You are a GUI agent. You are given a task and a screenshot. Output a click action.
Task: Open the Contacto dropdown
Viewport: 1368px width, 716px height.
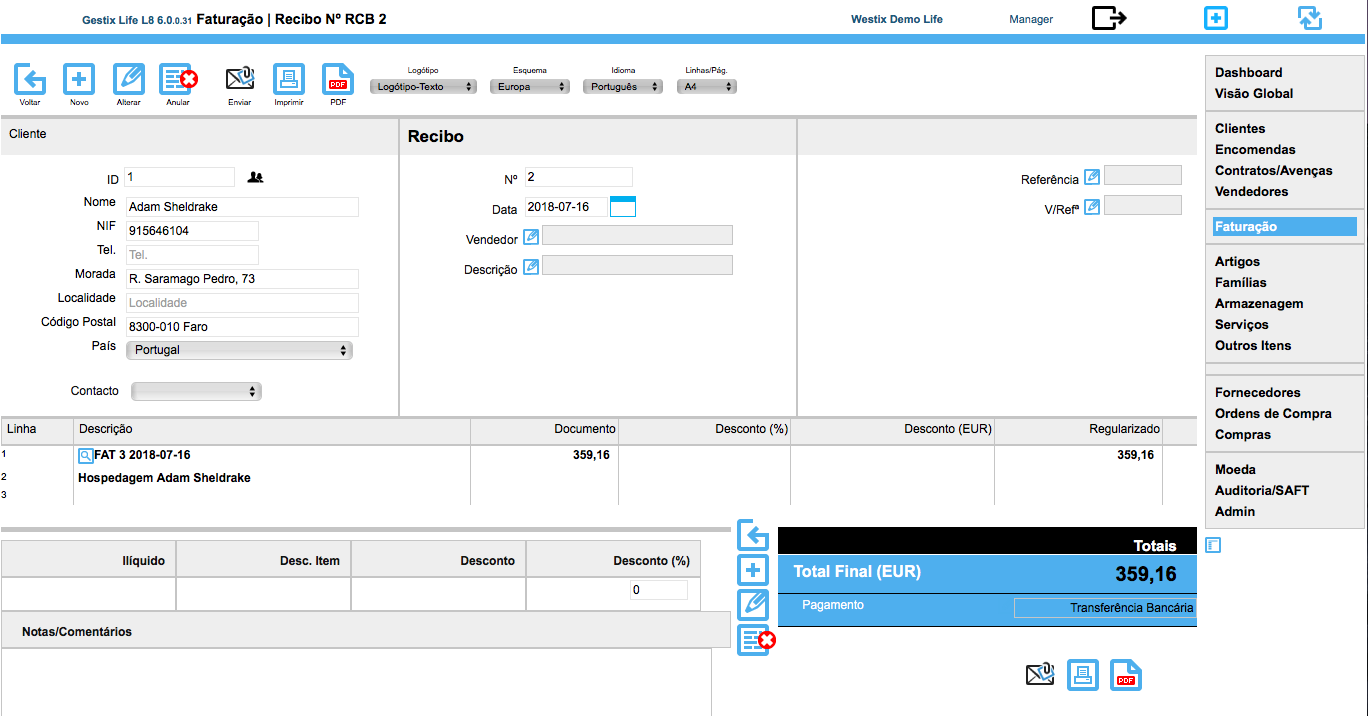tap(196, 392)
